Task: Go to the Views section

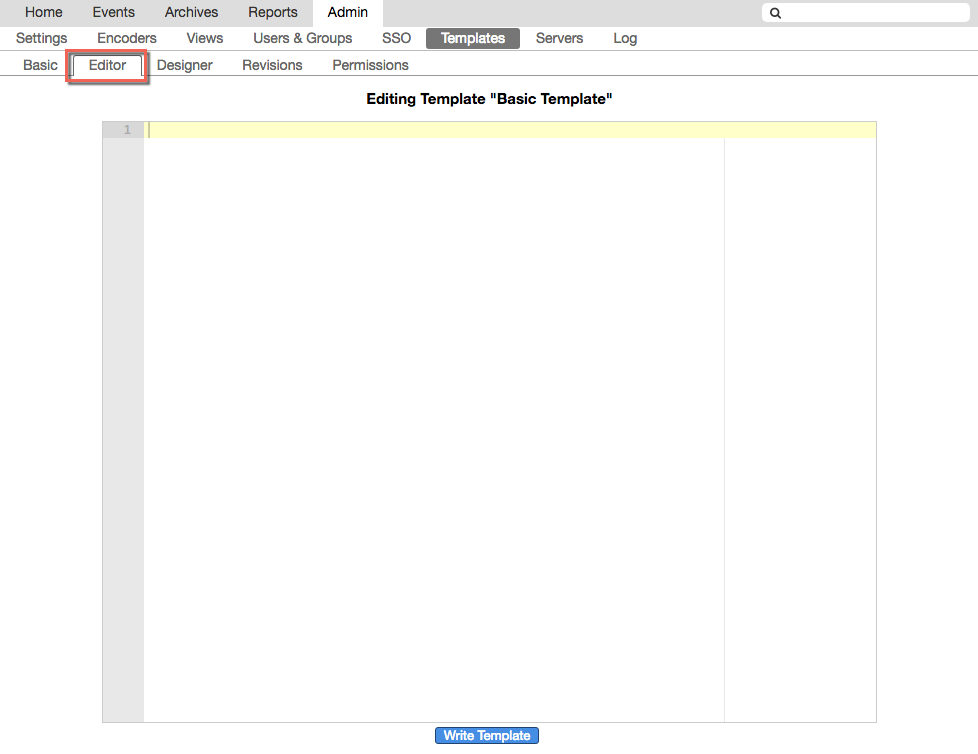Action: [x=205, y=39]
